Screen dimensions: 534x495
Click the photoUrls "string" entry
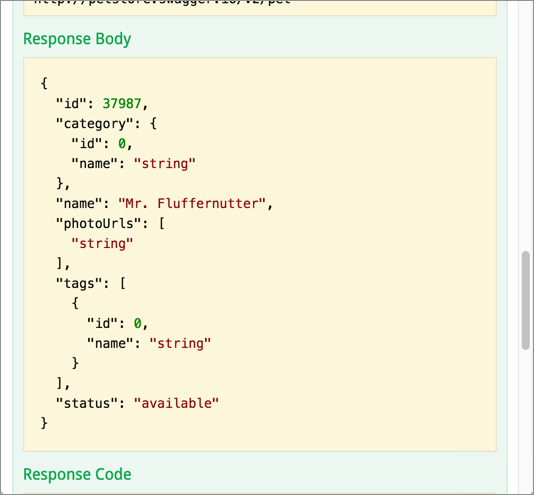click(x=102, y=244)
